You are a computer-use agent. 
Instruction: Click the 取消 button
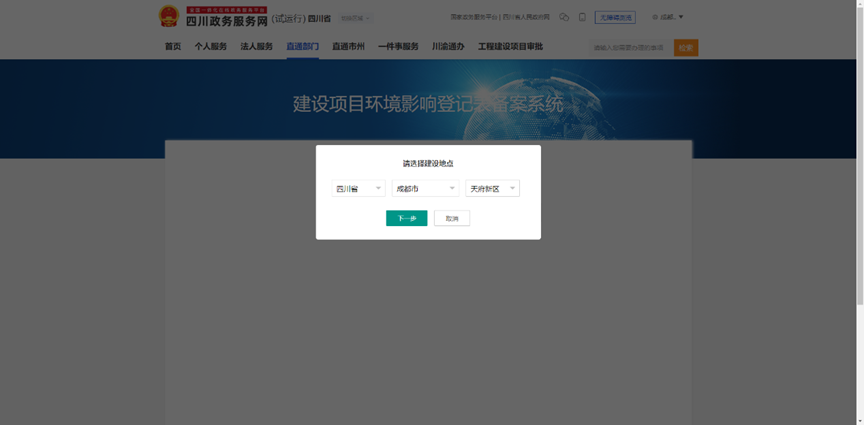(x=452, y=218)
